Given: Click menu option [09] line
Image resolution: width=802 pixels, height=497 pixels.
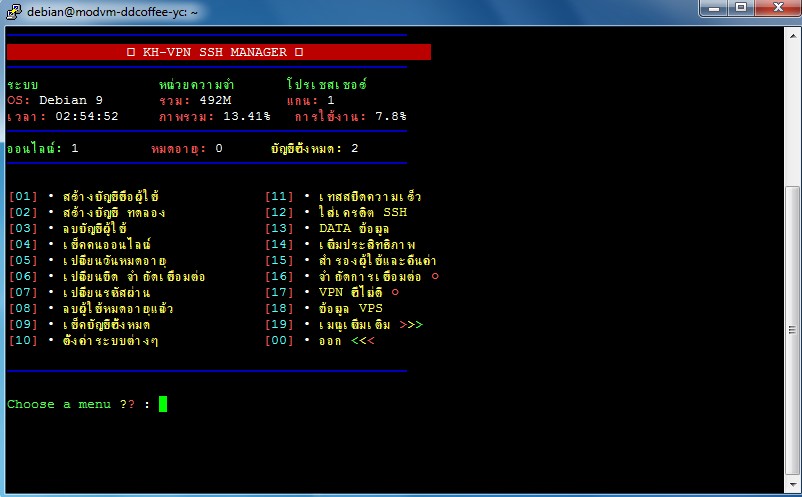Looking at the screenshot, I should [80, 324].
